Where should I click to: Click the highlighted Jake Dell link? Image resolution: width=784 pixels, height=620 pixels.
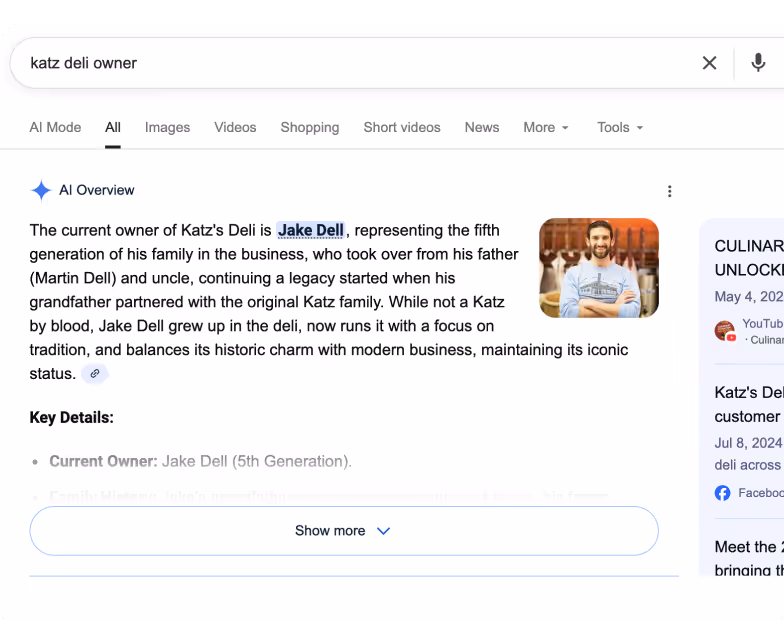pos(310,230)
